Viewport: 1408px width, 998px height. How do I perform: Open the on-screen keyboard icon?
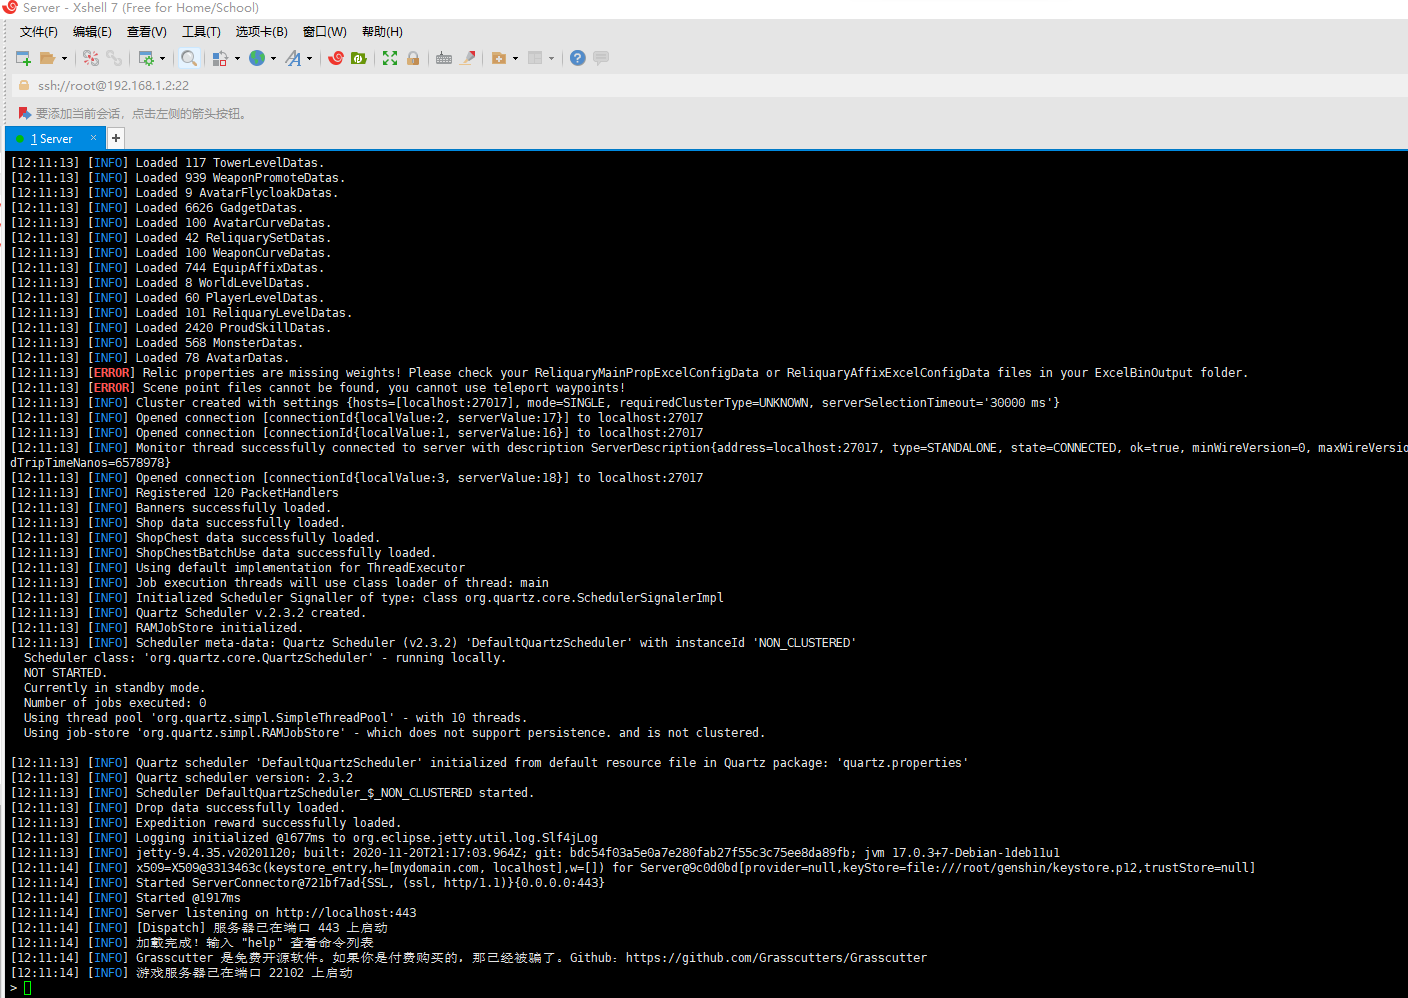445,58
